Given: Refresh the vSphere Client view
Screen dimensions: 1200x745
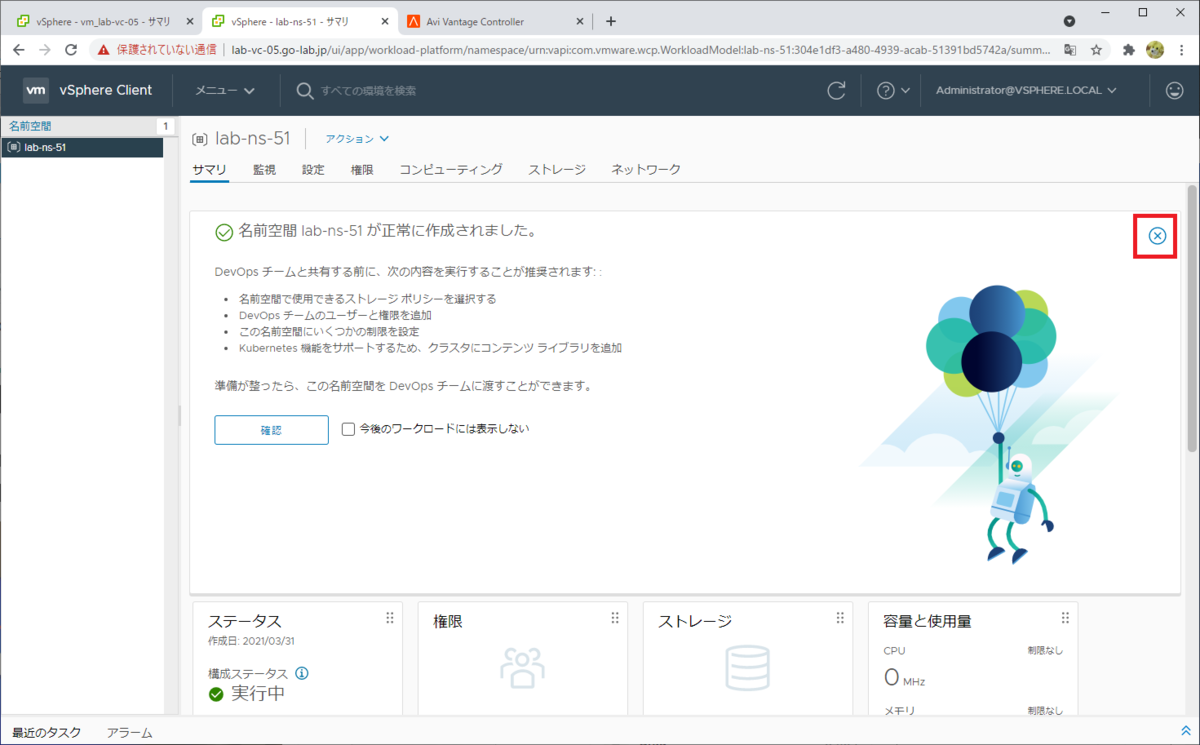Looking at the screenshot, I should (836, 90).
